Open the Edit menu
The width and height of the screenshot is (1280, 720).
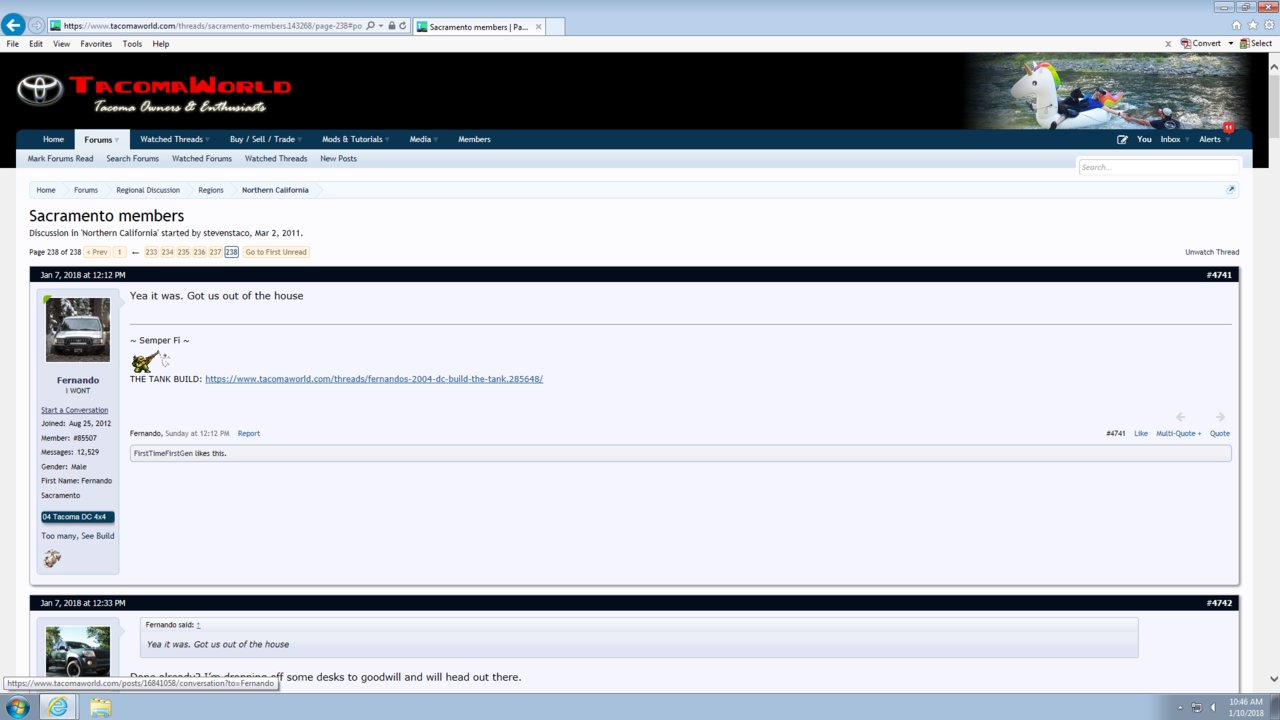point(36,44)
